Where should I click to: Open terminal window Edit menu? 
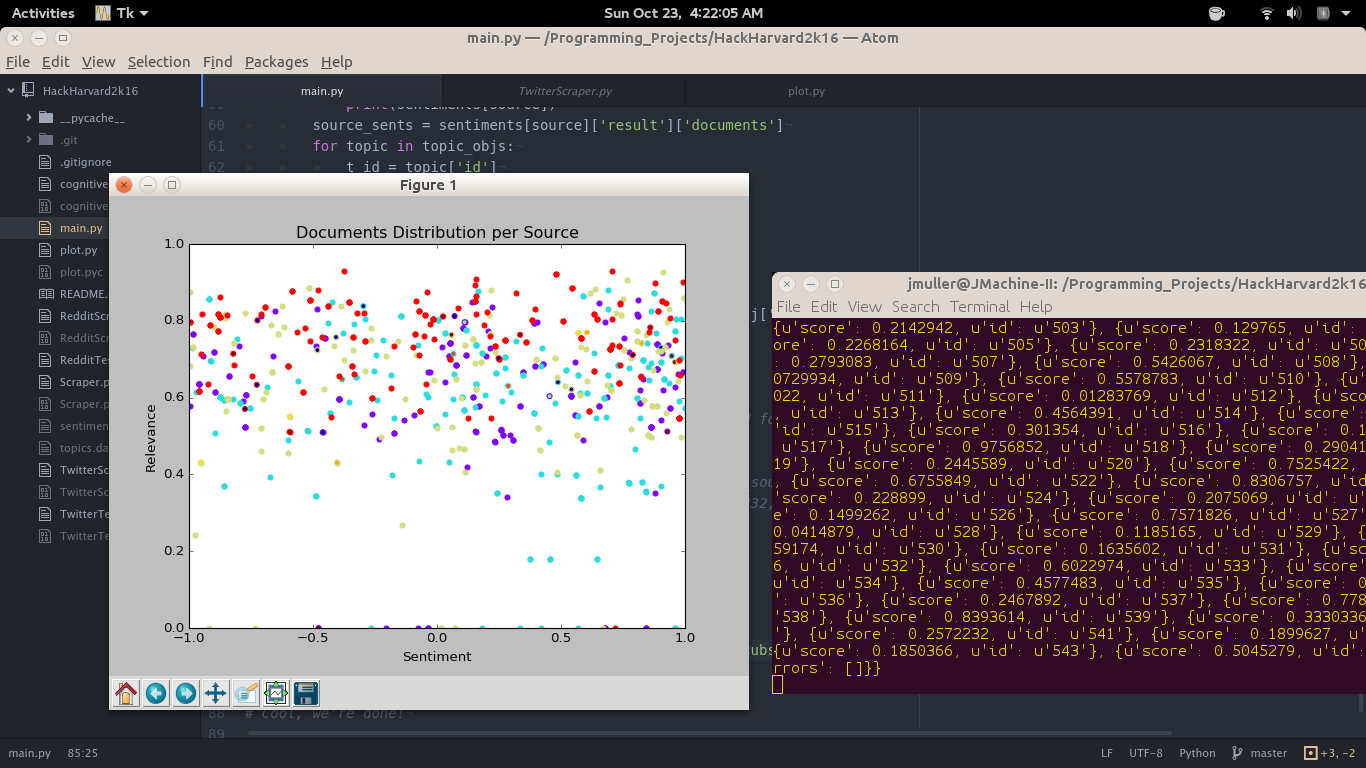click(824, 307)
